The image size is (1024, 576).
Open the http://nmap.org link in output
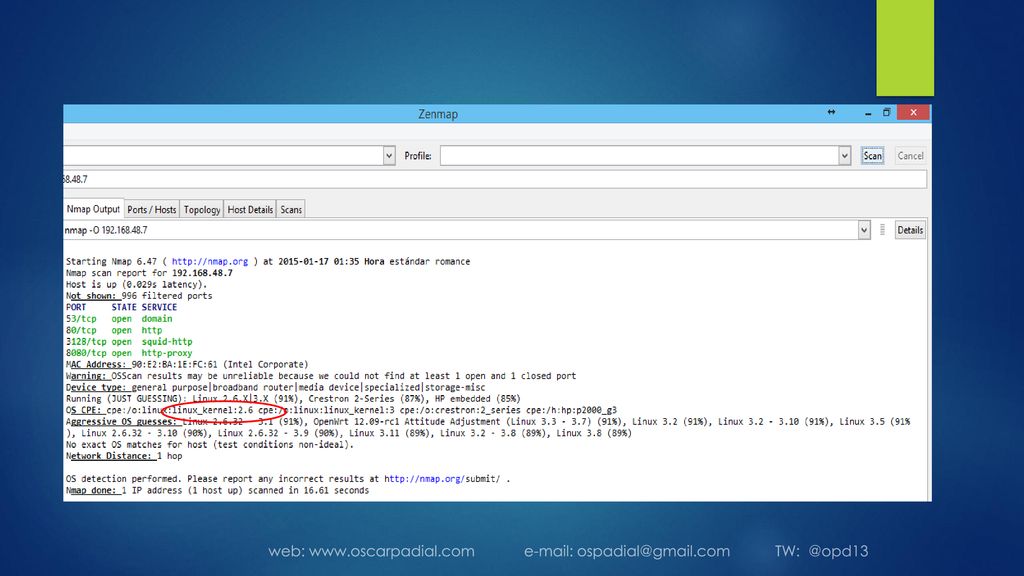[210, 261]
